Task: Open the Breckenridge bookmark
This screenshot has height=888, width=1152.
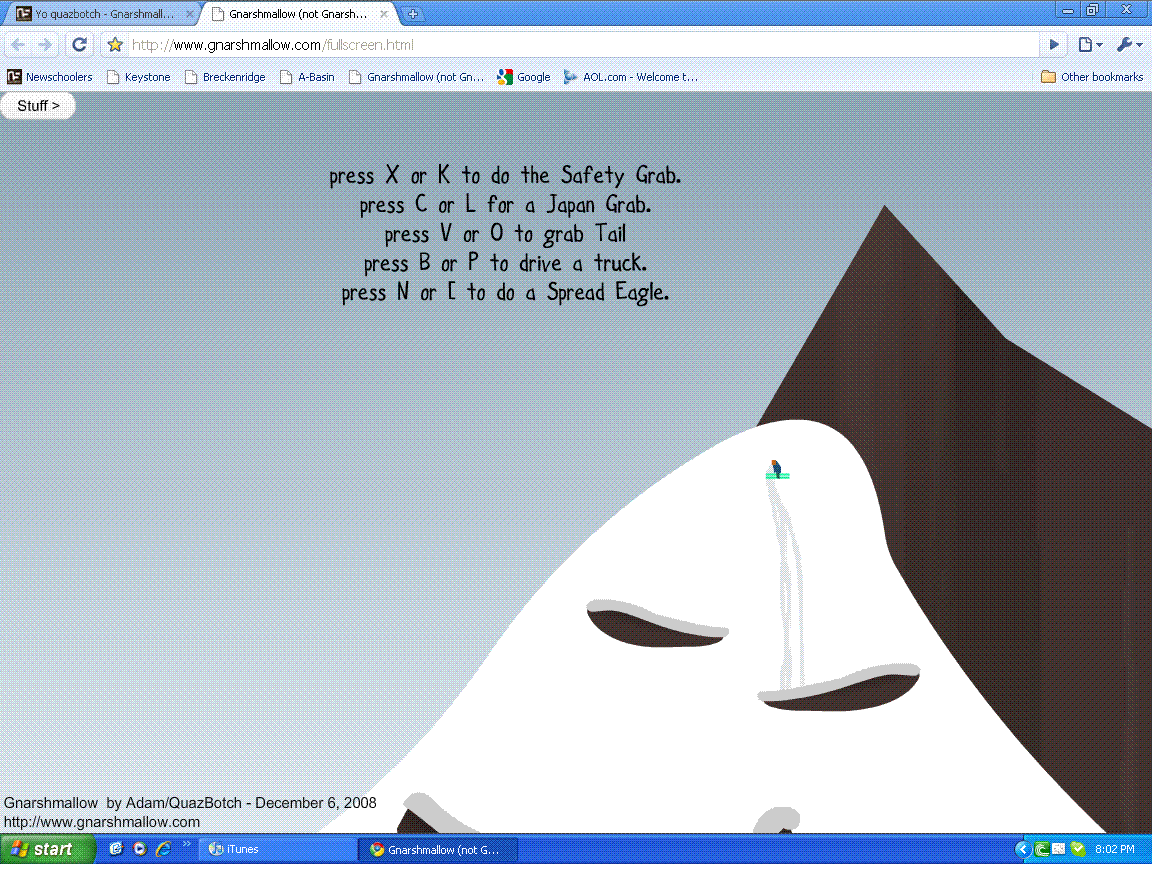Action: coord(224,77)
